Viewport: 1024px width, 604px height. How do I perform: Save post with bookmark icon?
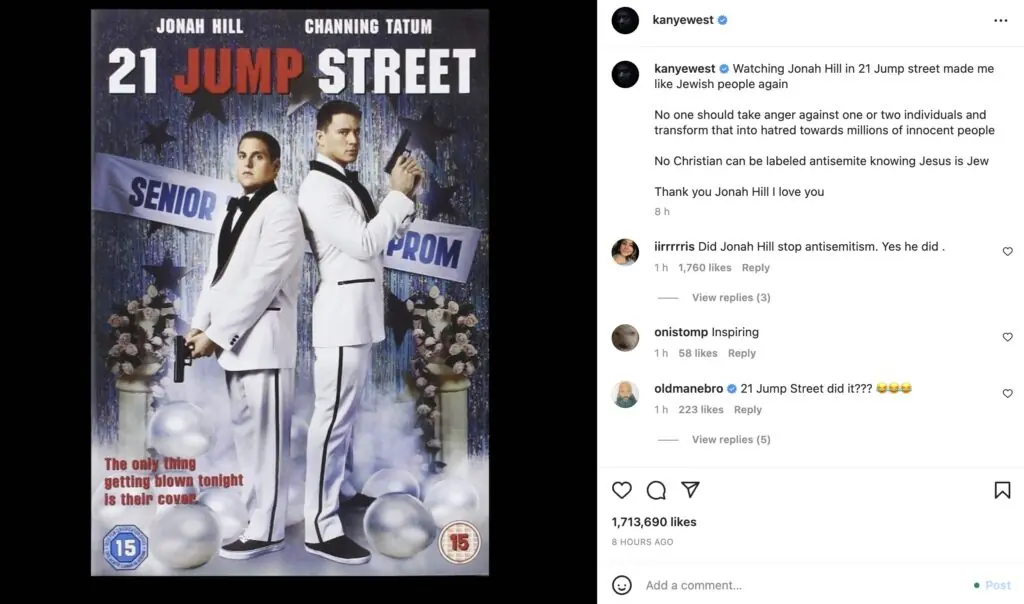tap(1001, 490)
